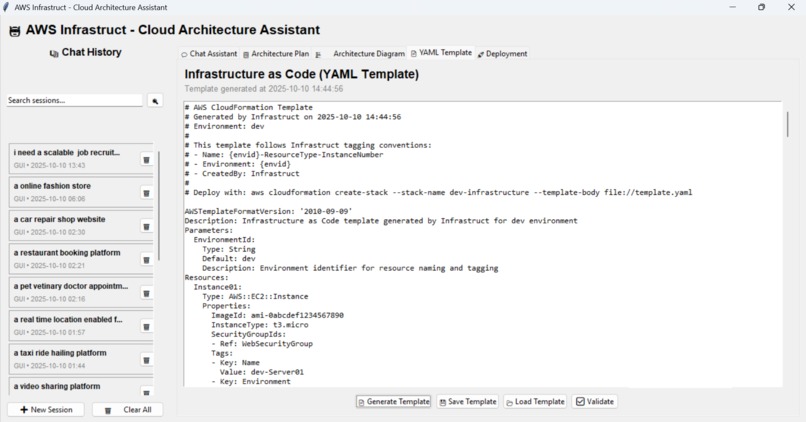The width and height of the screenshot is (806, 422).
Task: Go to the Deployment tab
Action: [x=502, y=53]
